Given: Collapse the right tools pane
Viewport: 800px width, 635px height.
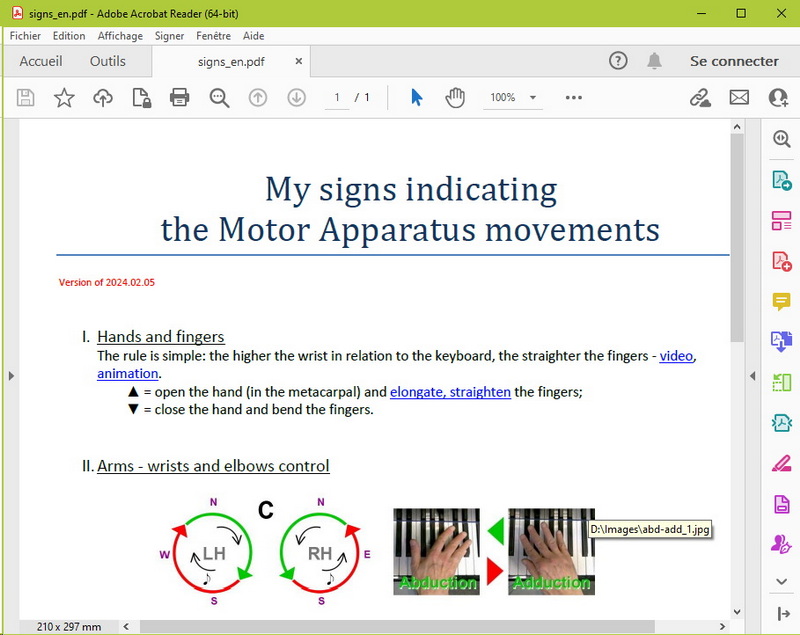Looking at the screenshot, I should coord(752,375).
